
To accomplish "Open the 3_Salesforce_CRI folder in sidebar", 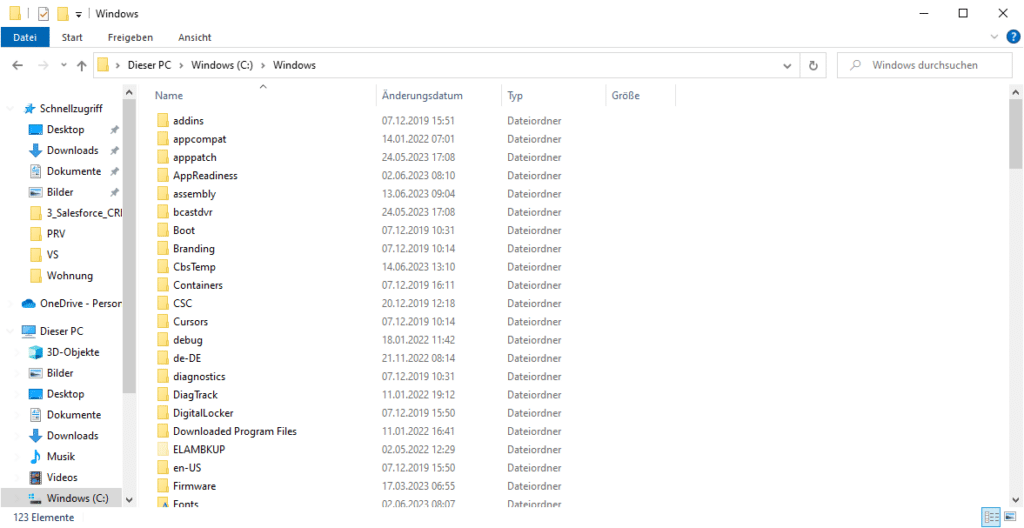I will pyautogui.click(x=84, y=213).
